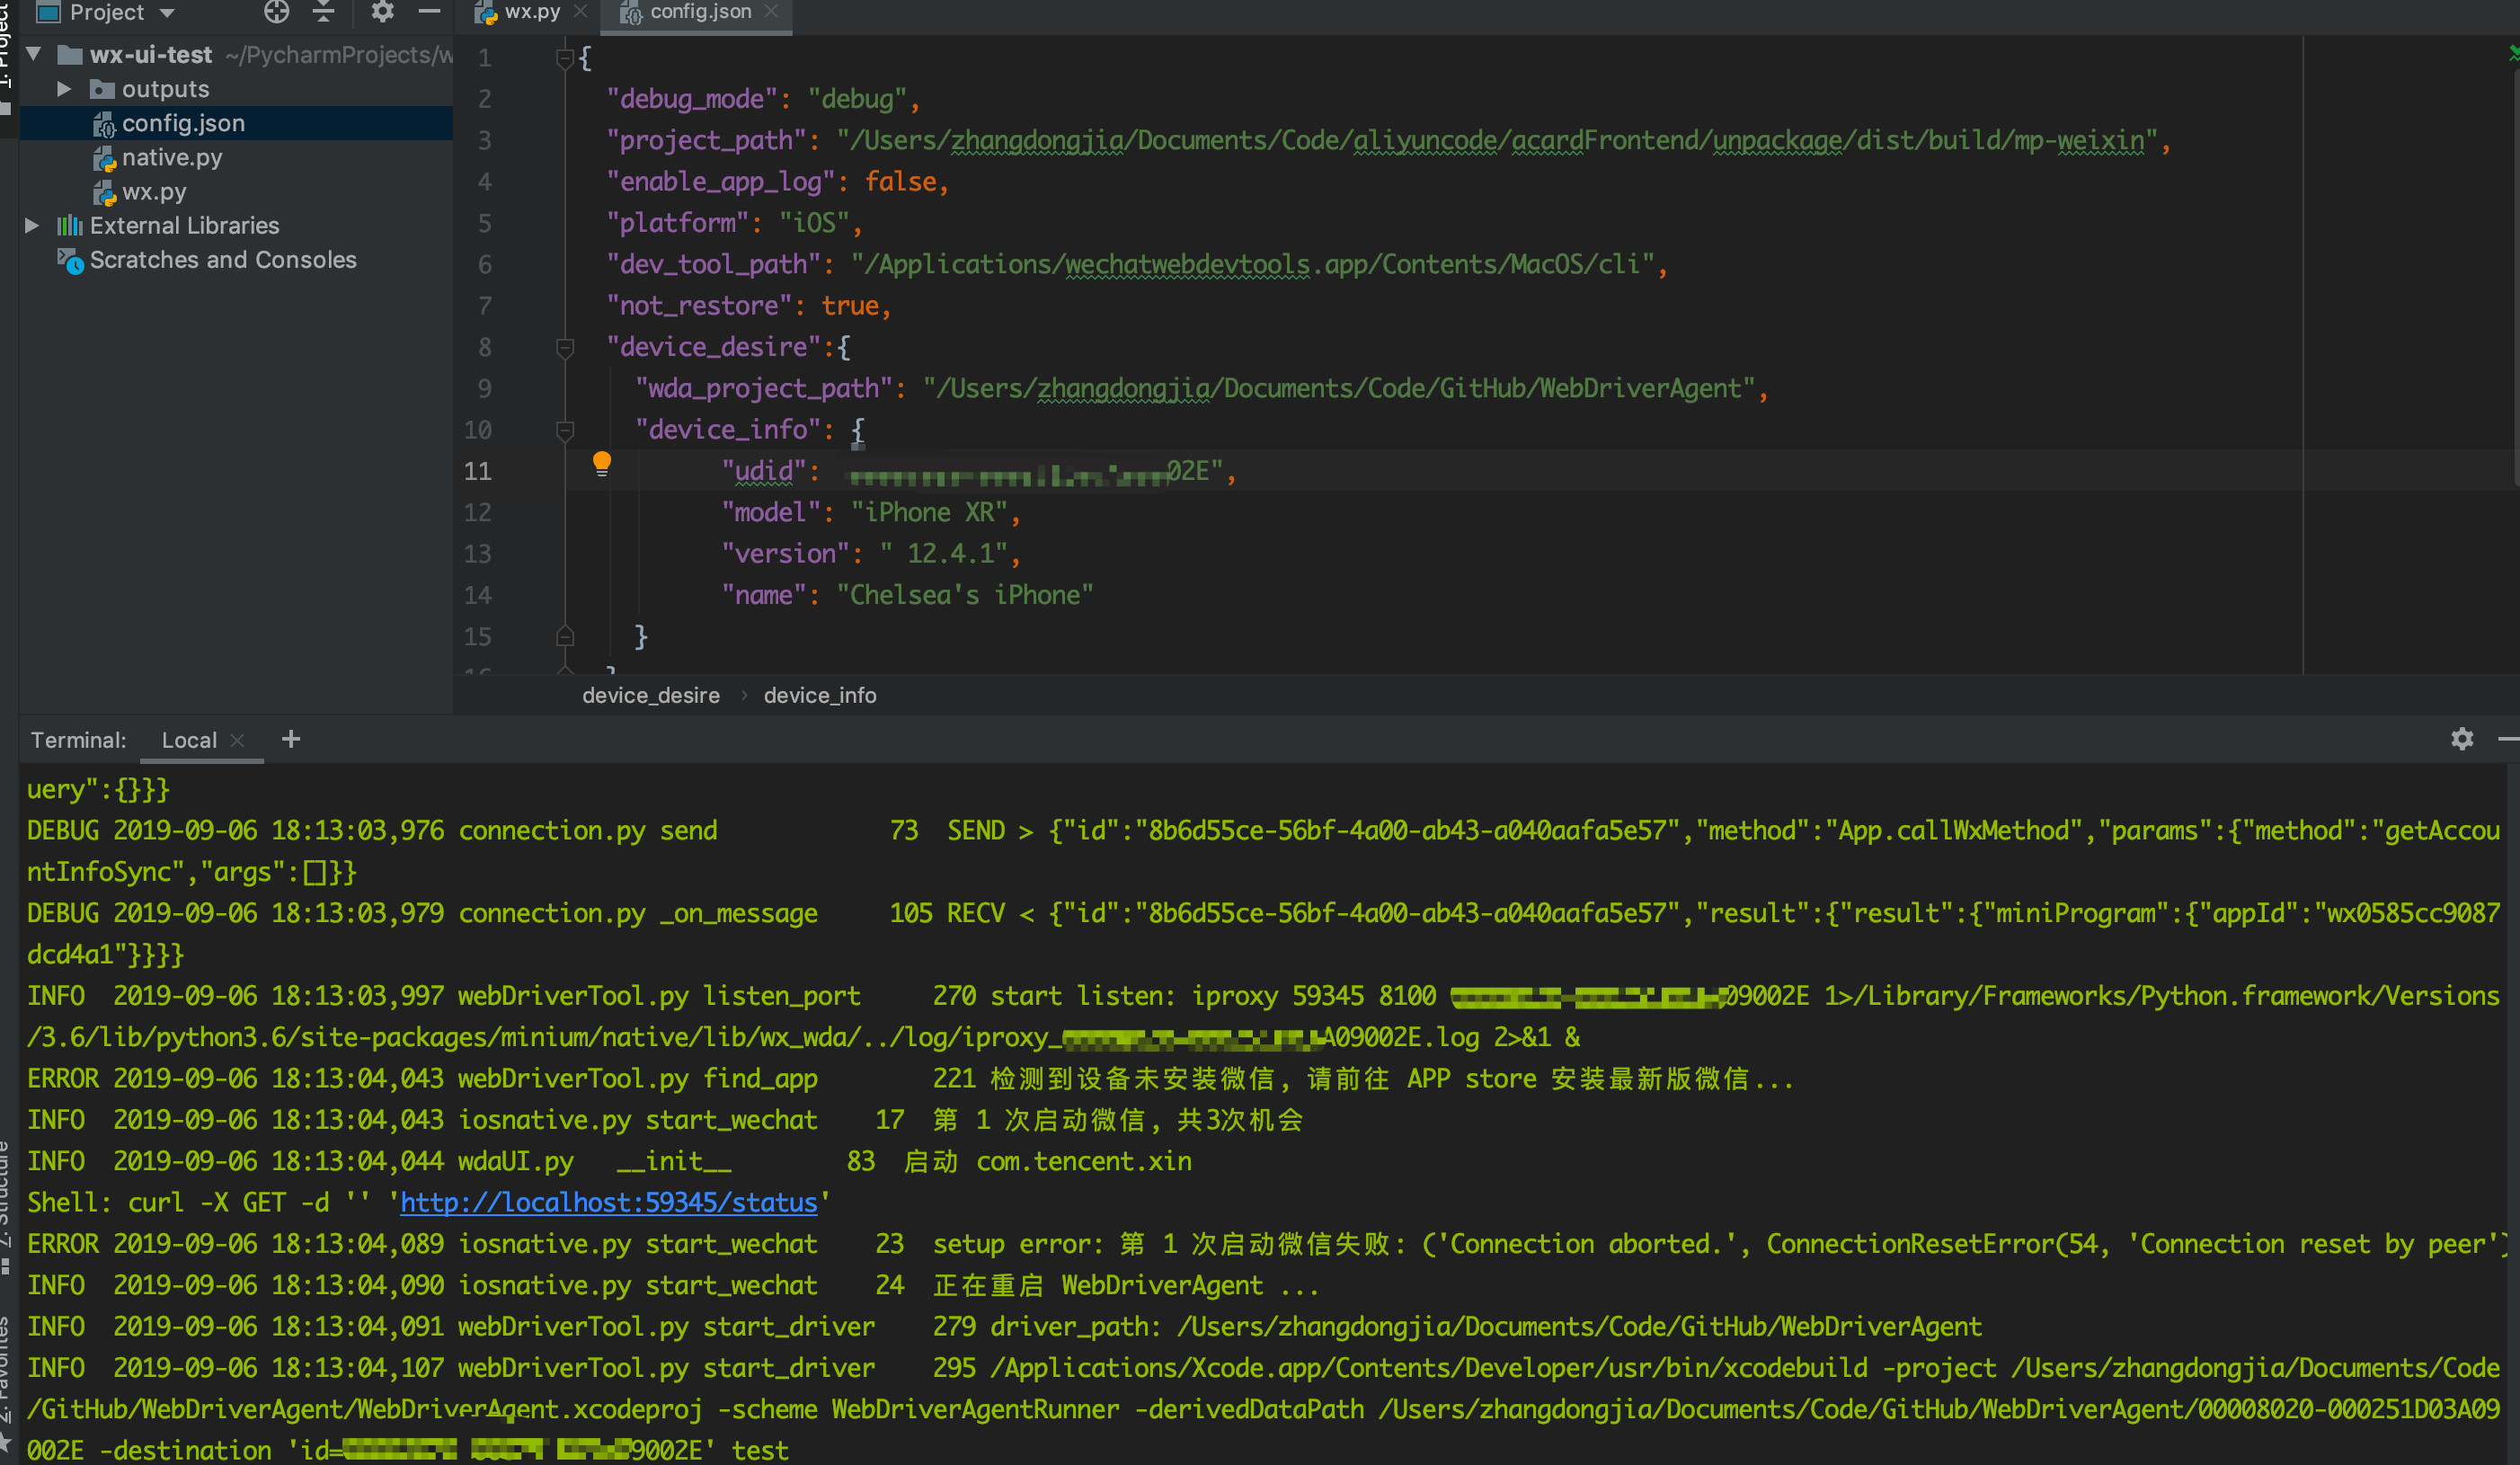
Task: Hide the Project tool window
Action: pos(429,12)
